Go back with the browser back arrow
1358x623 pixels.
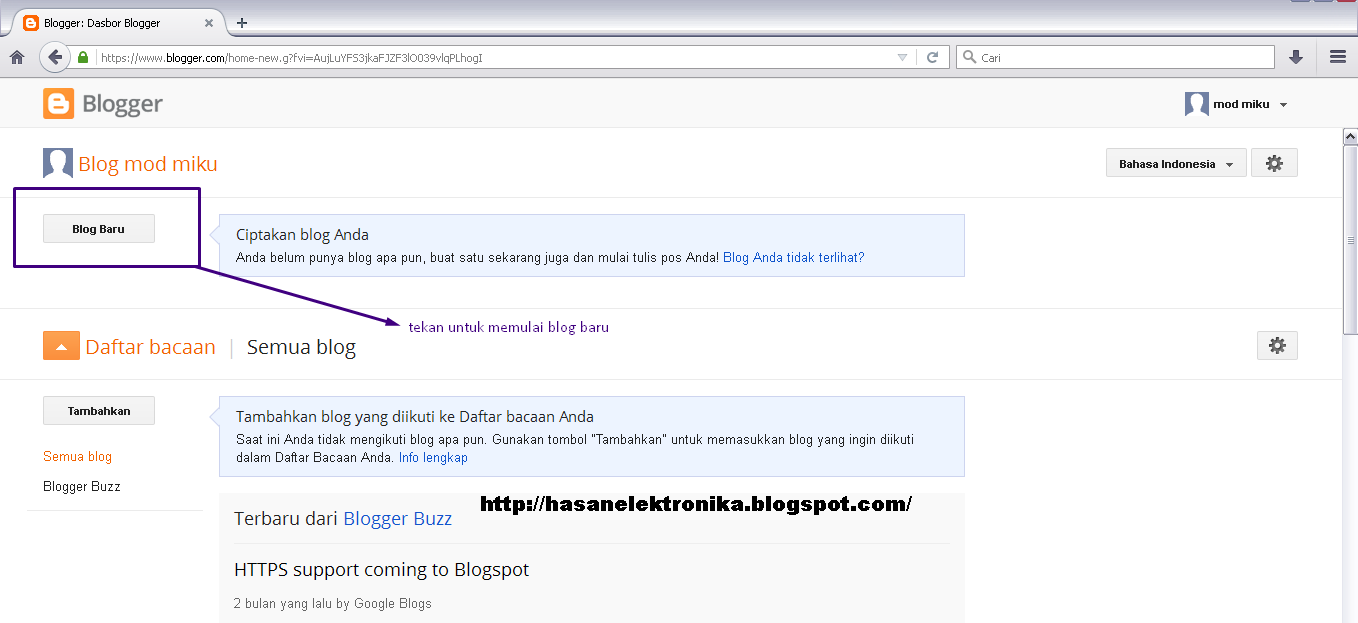tap(55, 57)
